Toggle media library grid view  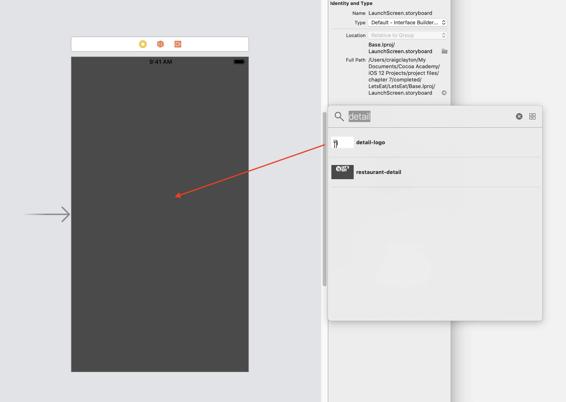pos(532,116)
